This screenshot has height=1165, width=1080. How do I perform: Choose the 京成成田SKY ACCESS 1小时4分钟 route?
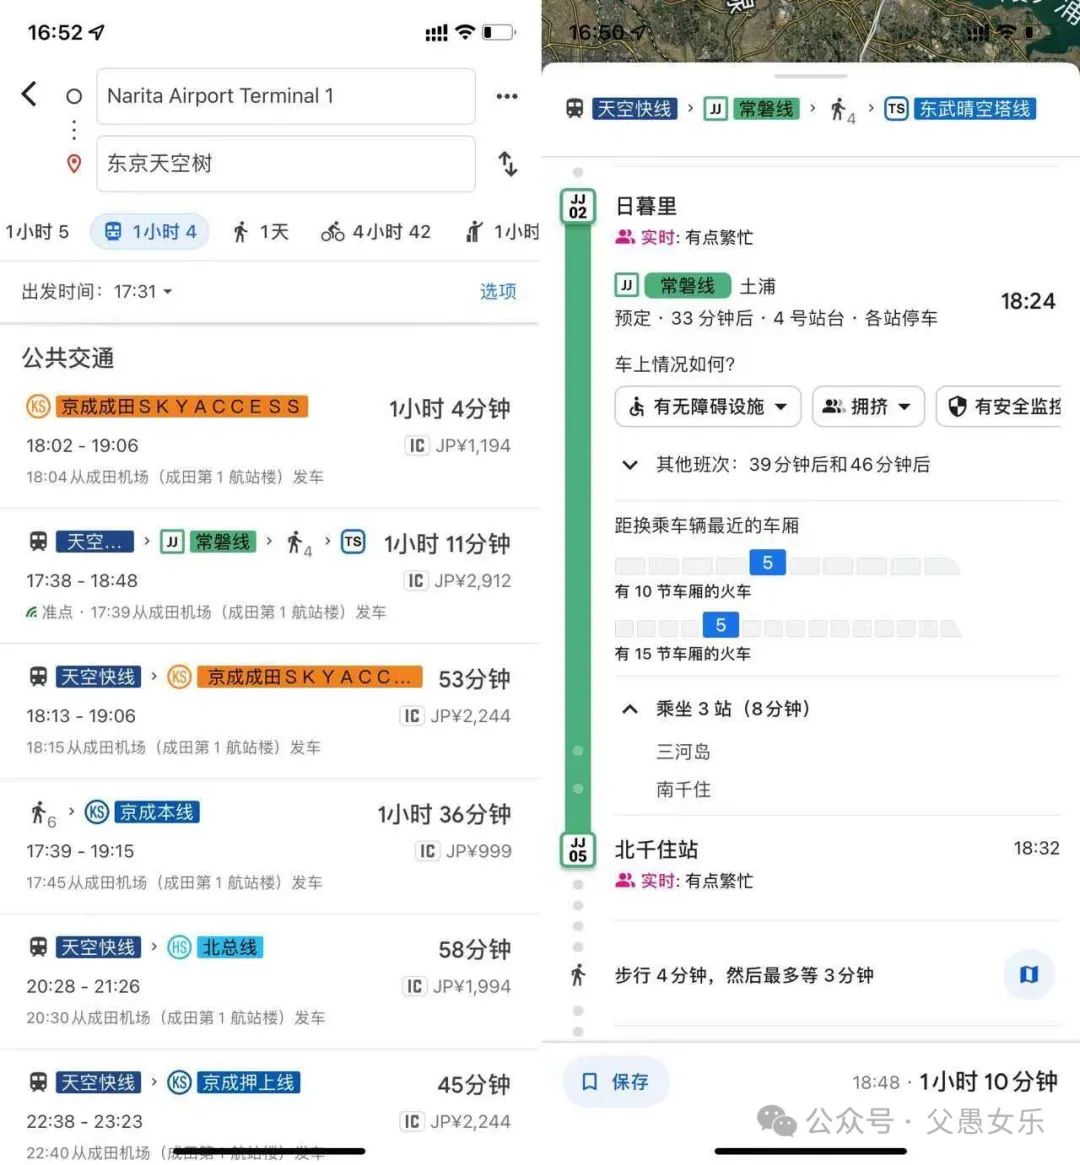click(269, 440)
